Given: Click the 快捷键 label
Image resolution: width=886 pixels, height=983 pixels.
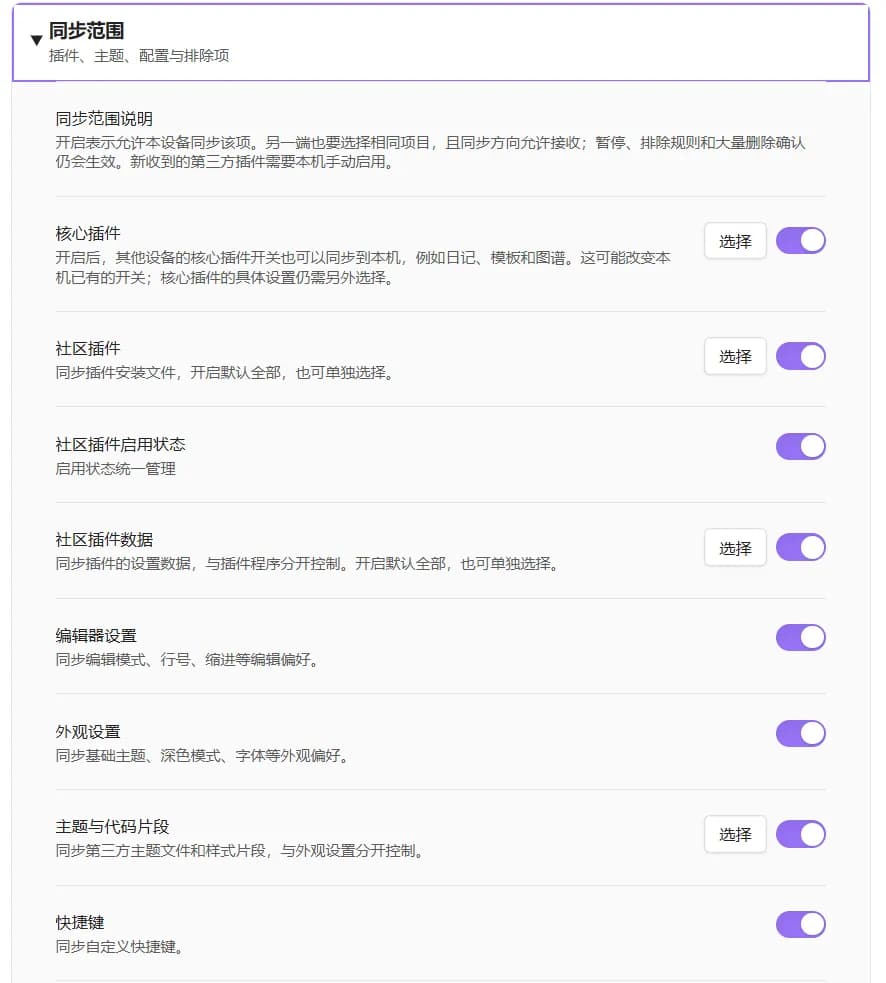Looking at the screenshot, I should (80, 922).
